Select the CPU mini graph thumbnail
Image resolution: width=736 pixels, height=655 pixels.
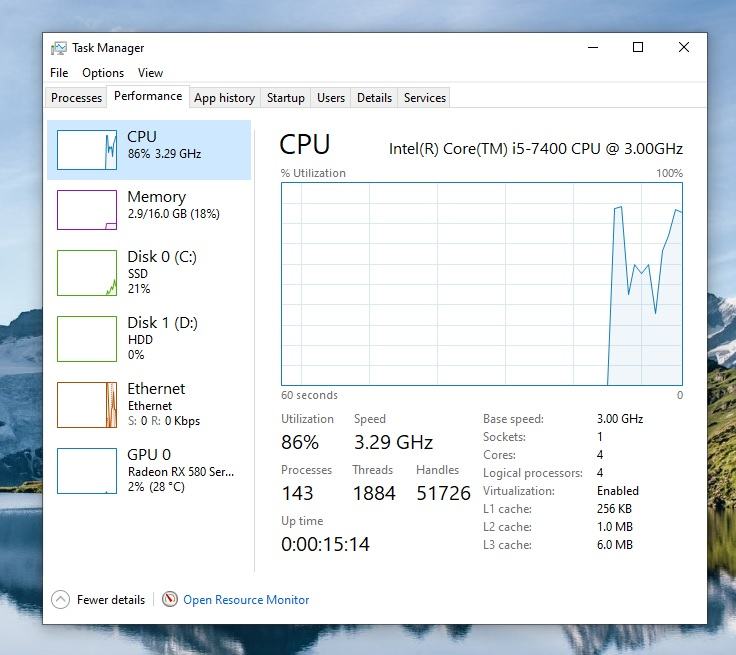(87, 150)
